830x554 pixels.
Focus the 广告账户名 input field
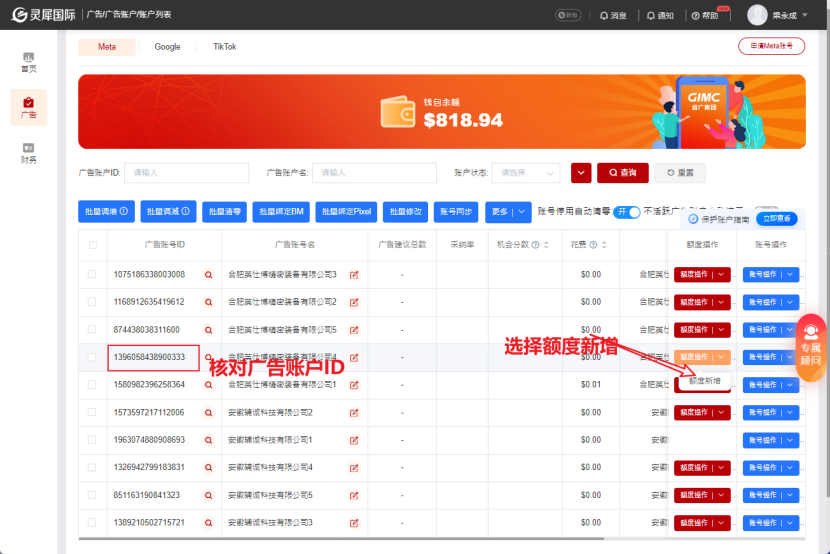tap(374, 172)
